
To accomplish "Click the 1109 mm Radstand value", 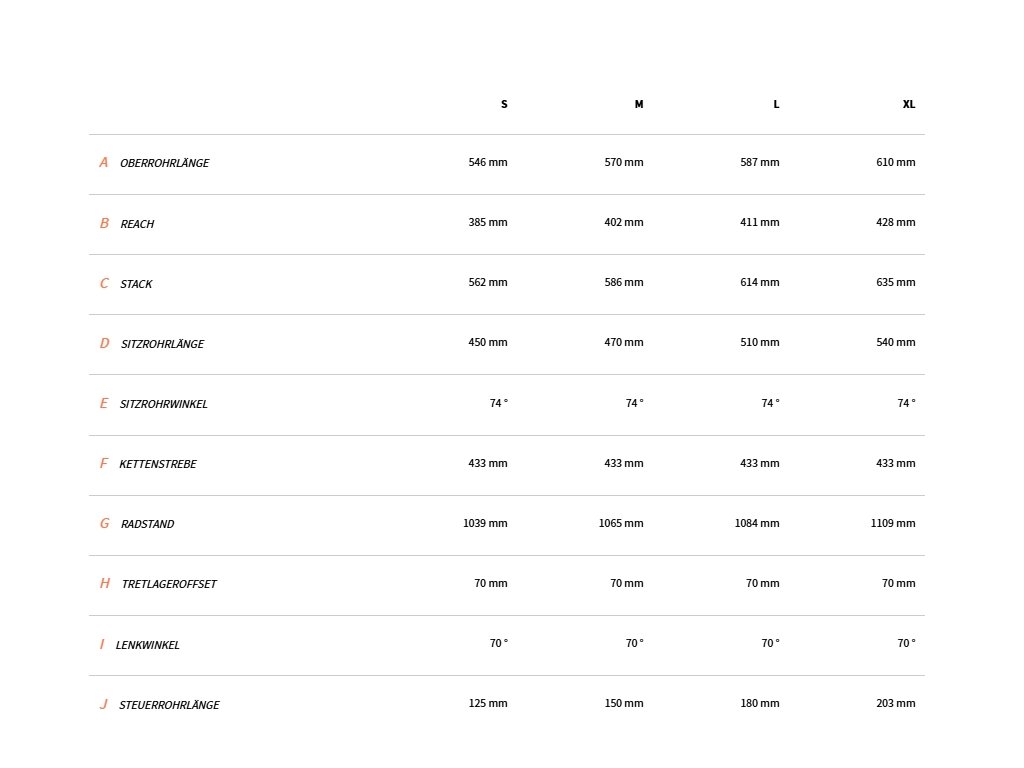I will [x=893, y=523].
